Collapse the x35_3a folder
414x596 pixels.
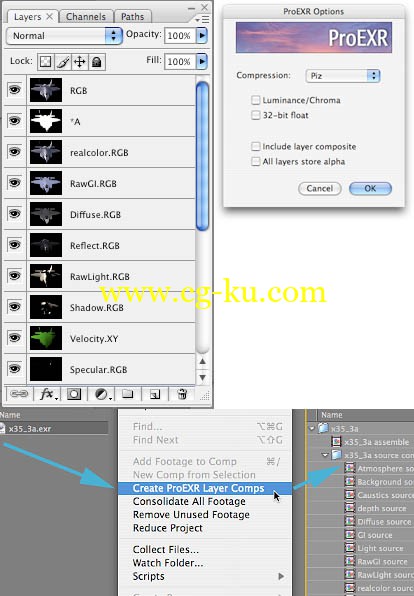click(x=312, y=428)
